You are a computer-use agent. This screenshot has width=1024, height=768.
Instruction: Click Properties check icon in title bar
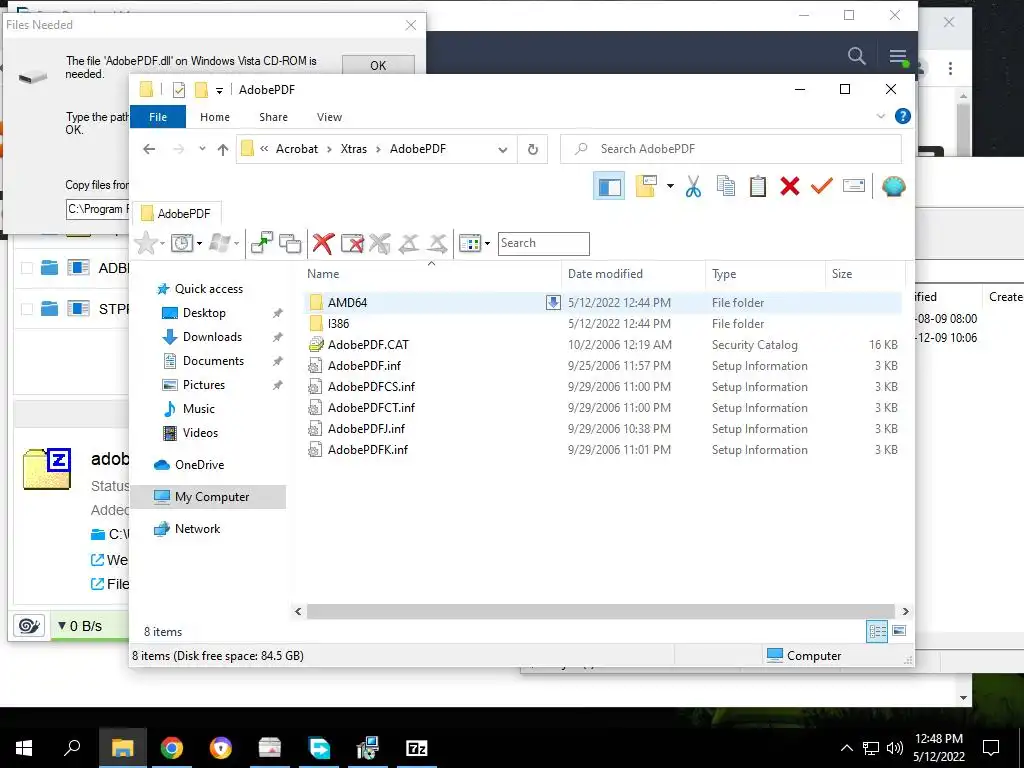pos(178,90)
